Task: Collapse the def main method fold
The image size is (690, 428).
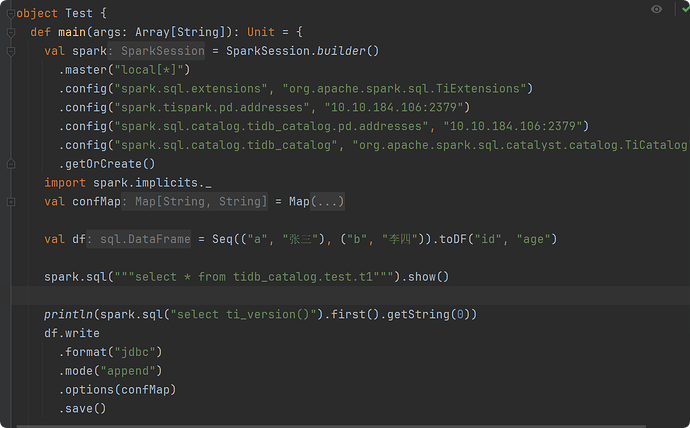Action: pos(11,32)
